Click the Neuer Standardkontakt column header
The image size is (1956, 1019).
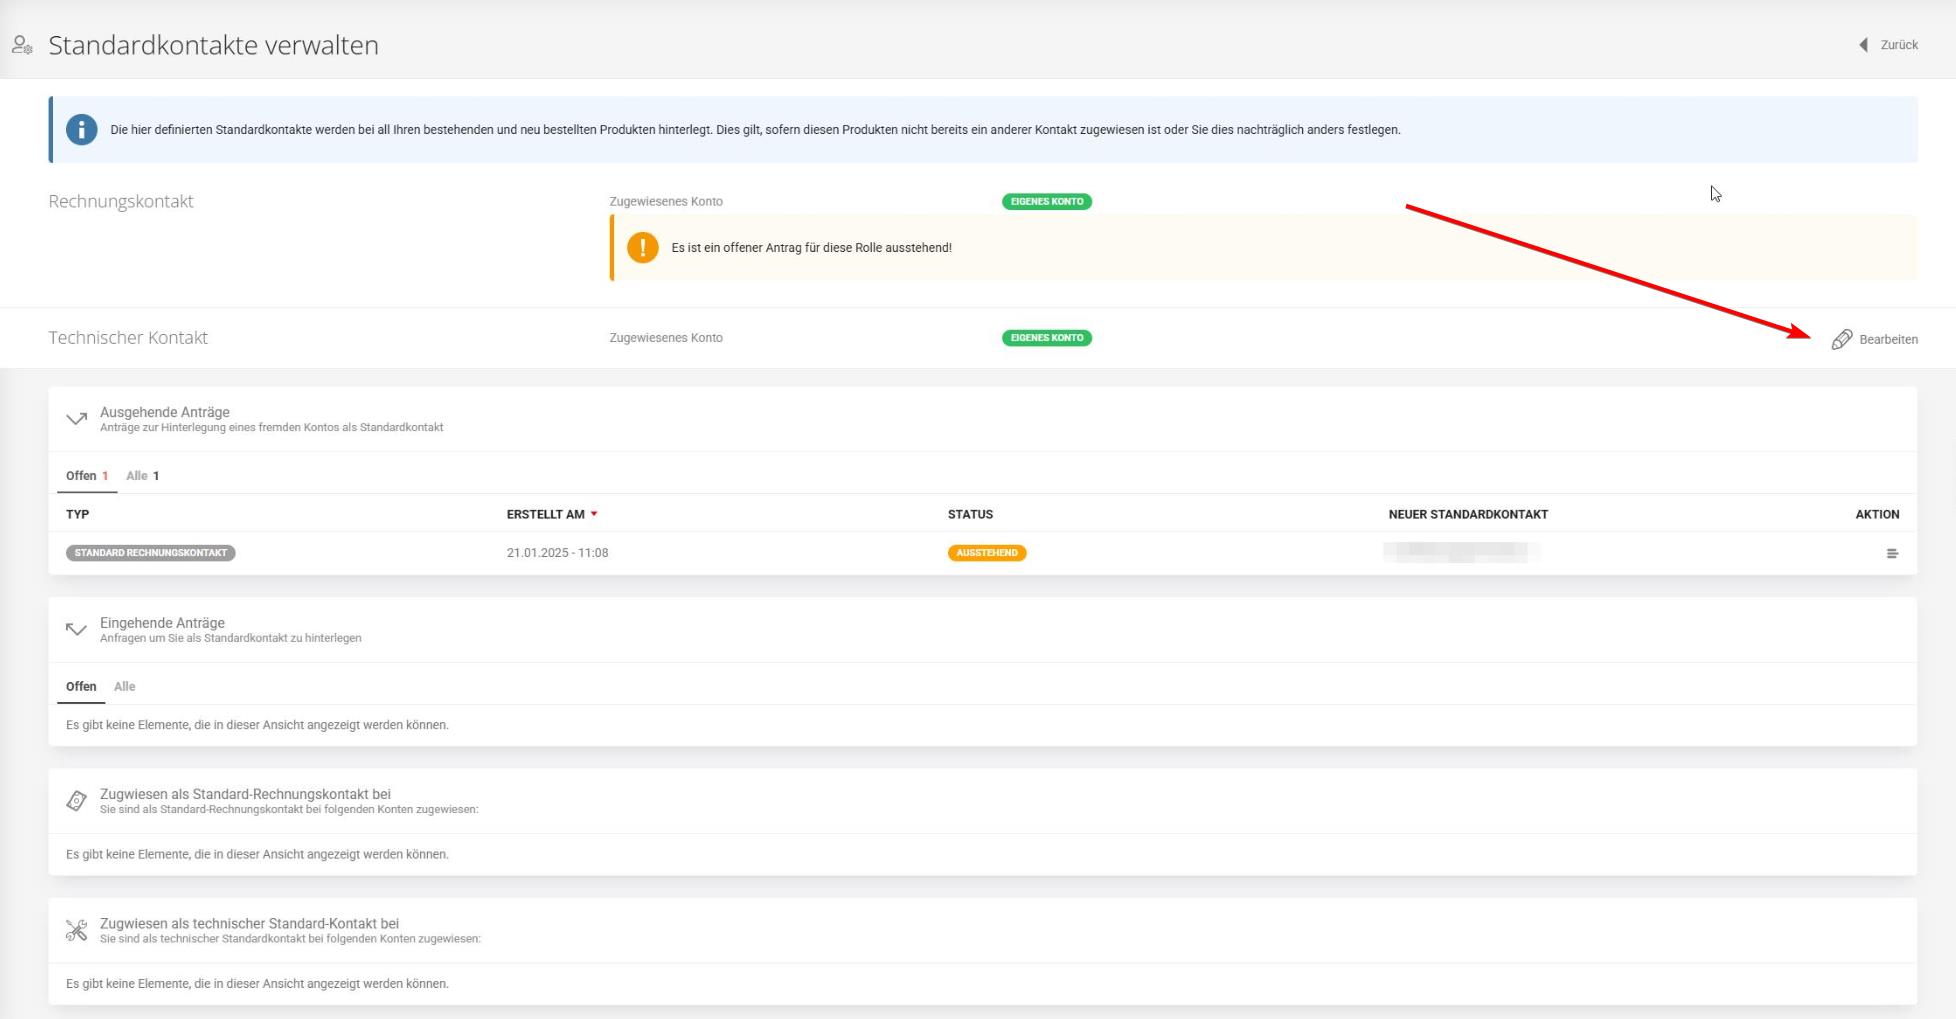tap(1468, 515)
